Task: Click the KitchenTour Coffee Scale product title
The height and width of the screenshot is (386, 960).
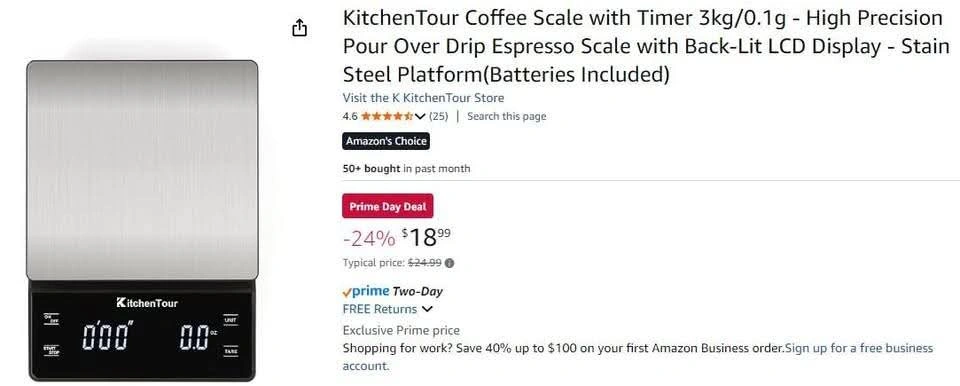Action: [x=646, y=47]
